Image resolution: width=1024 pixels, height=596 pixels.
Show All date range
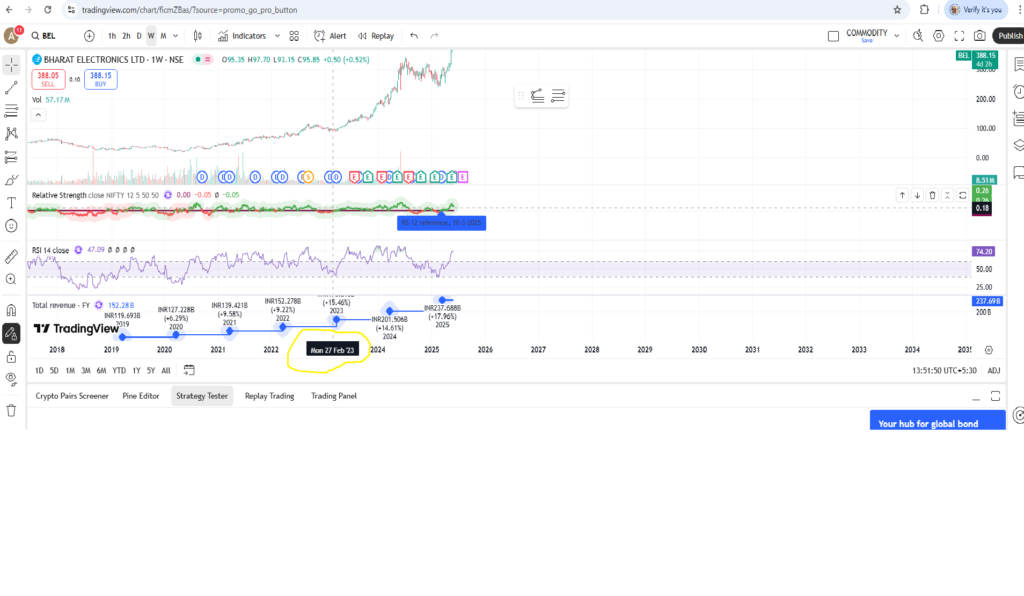(x=166, y=370)
